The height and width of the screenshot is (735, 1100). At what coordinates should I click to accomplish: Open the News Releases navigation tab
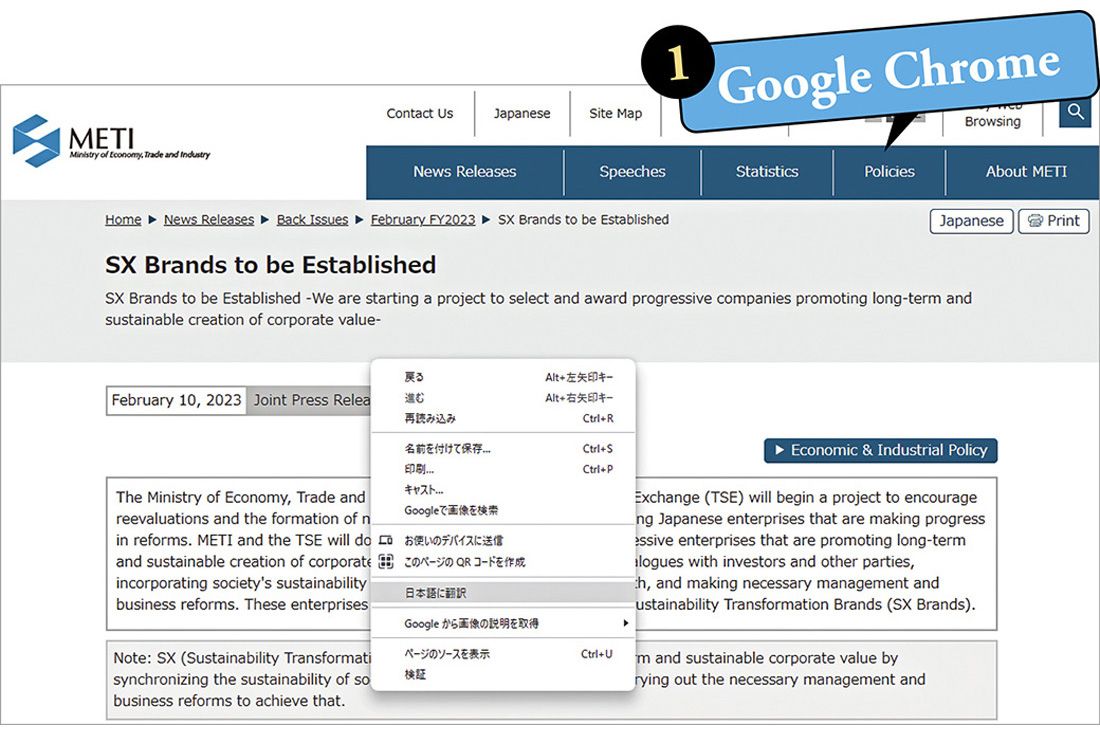pyautogui.click(x=464, y=172)
